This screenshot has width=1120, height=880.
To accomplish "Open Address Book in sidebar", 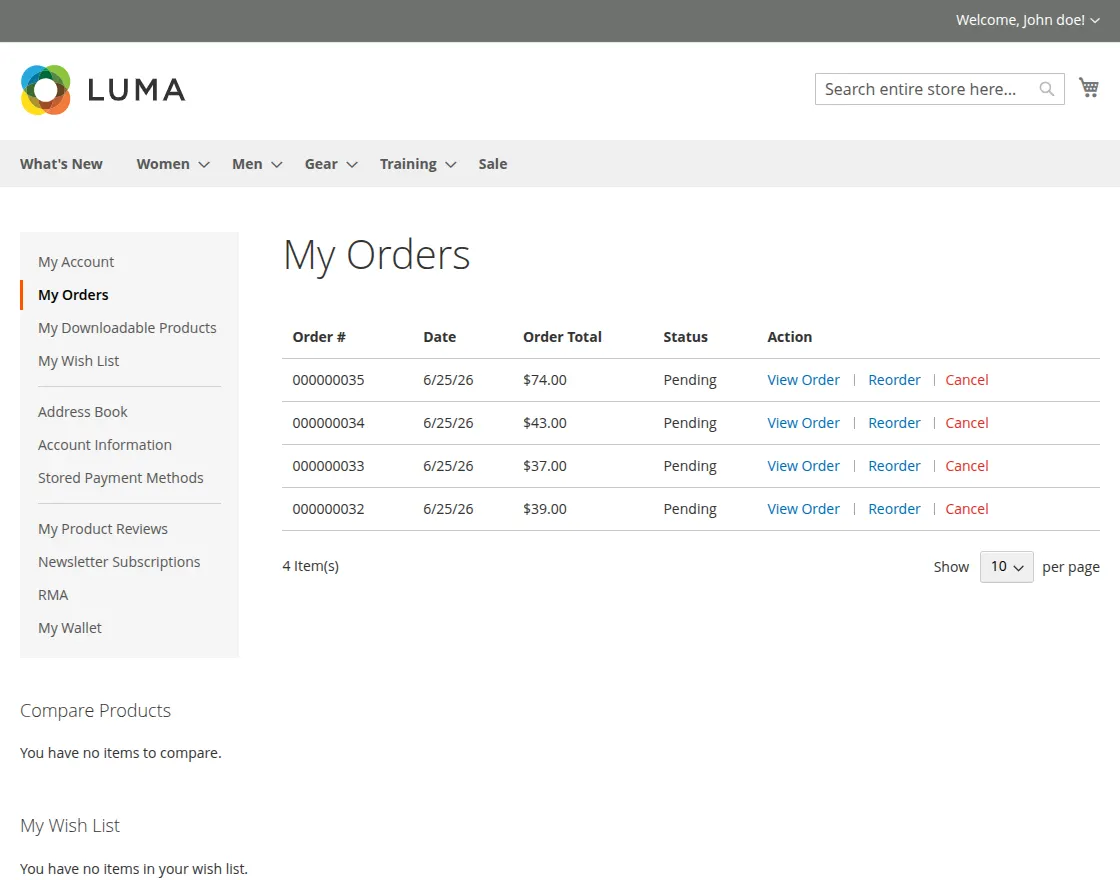I will 83,412.
